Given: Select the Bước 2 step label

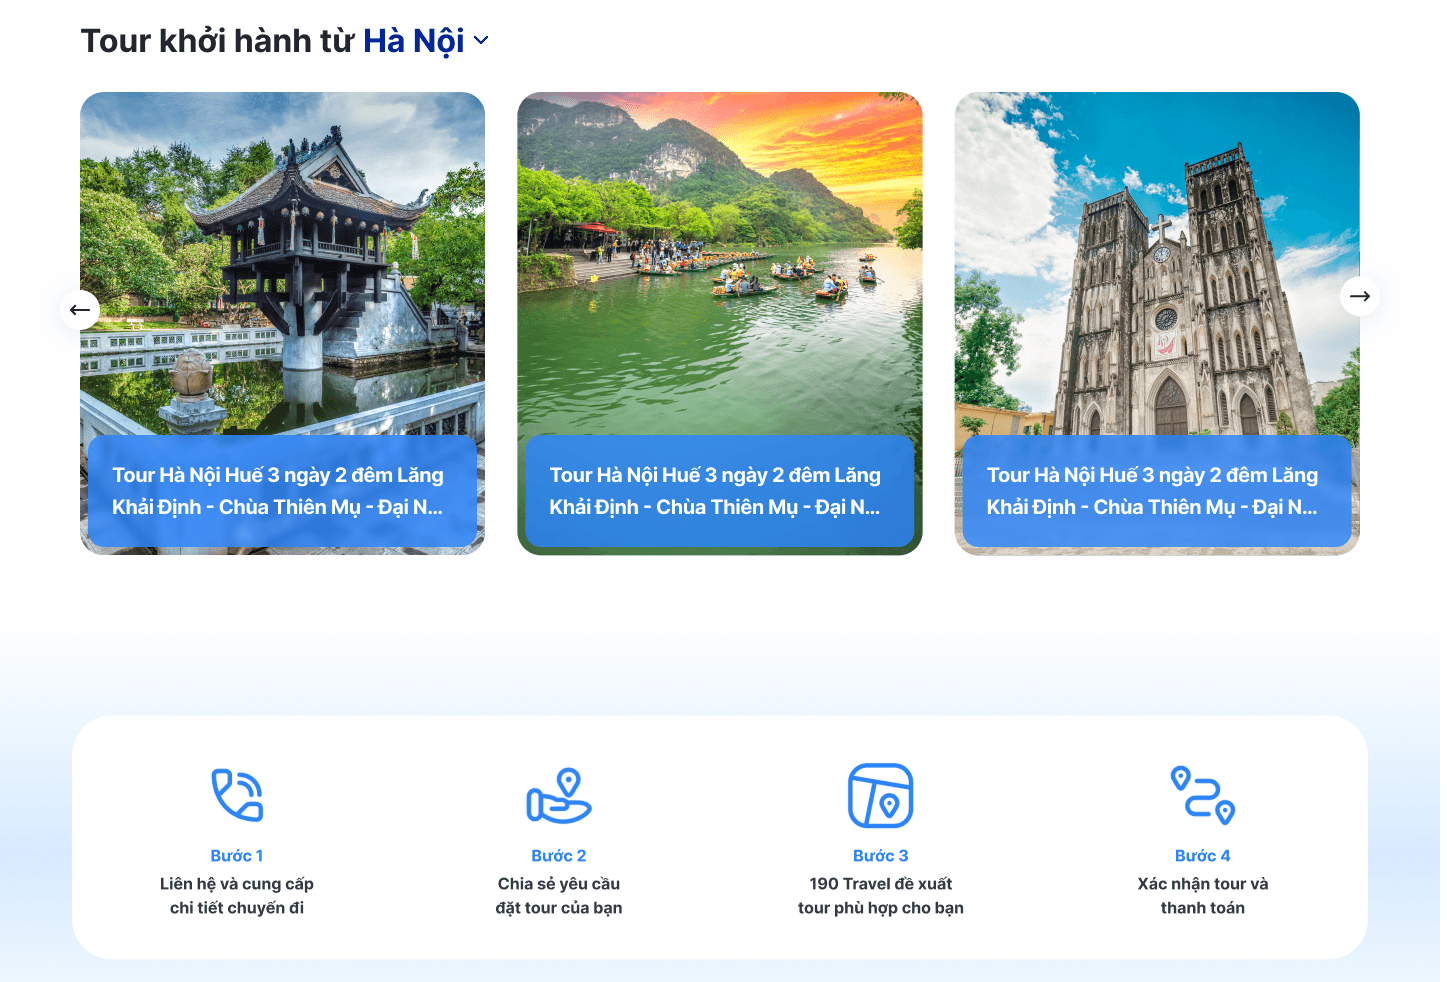Looking at the screenshot, I should click(559, 856).
